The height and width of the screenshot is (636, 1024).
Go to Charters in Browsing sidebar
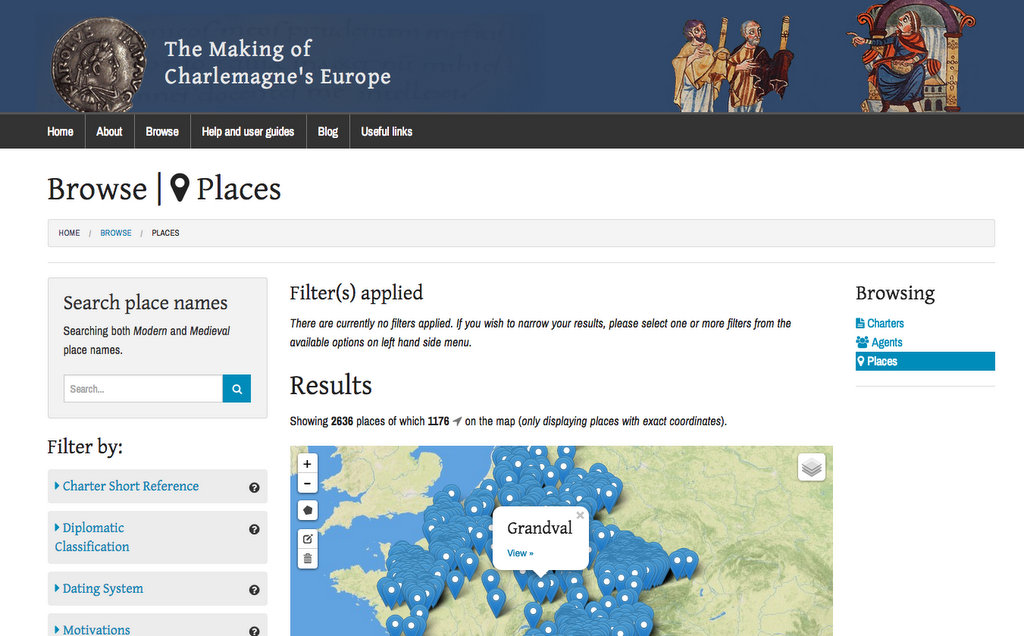click(880, 323)
